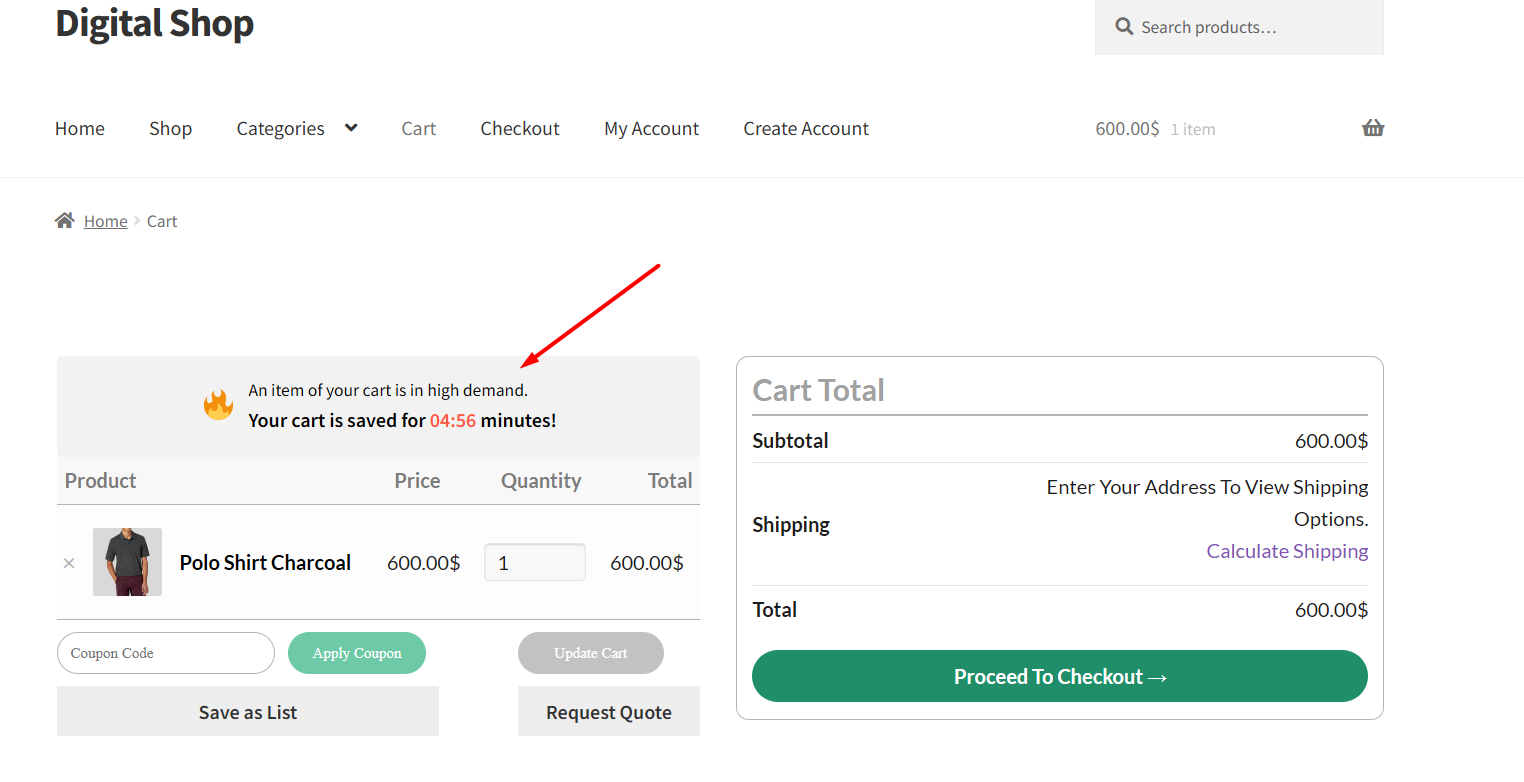Image resolution: width=1524 pixels, height=782 pixels.
Task: Click the Coupon Code input field
Action: pos(165,652)
